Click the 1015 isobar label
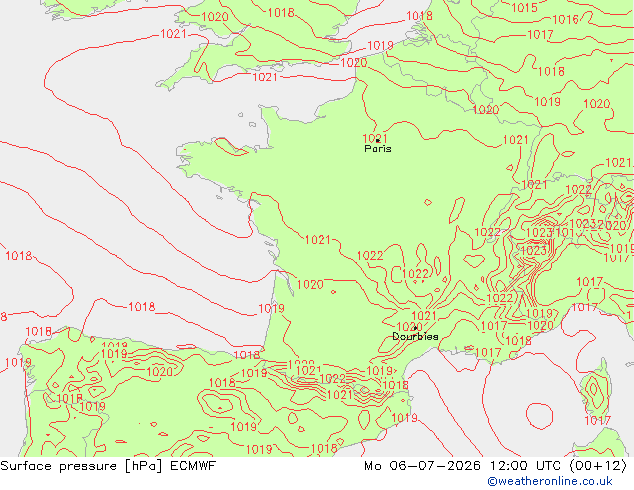Screen dimensions: 634x490 coord(524,8)
